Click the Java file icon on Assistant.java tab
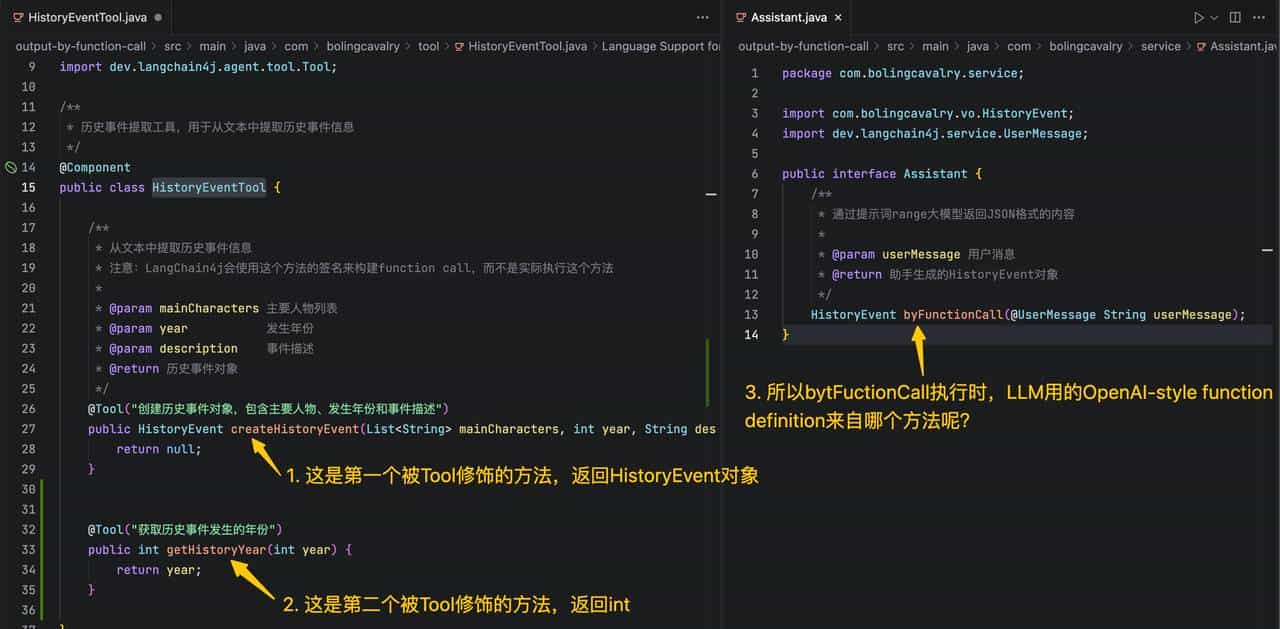The image size is (1280, 629). click(x=740, y=17)
